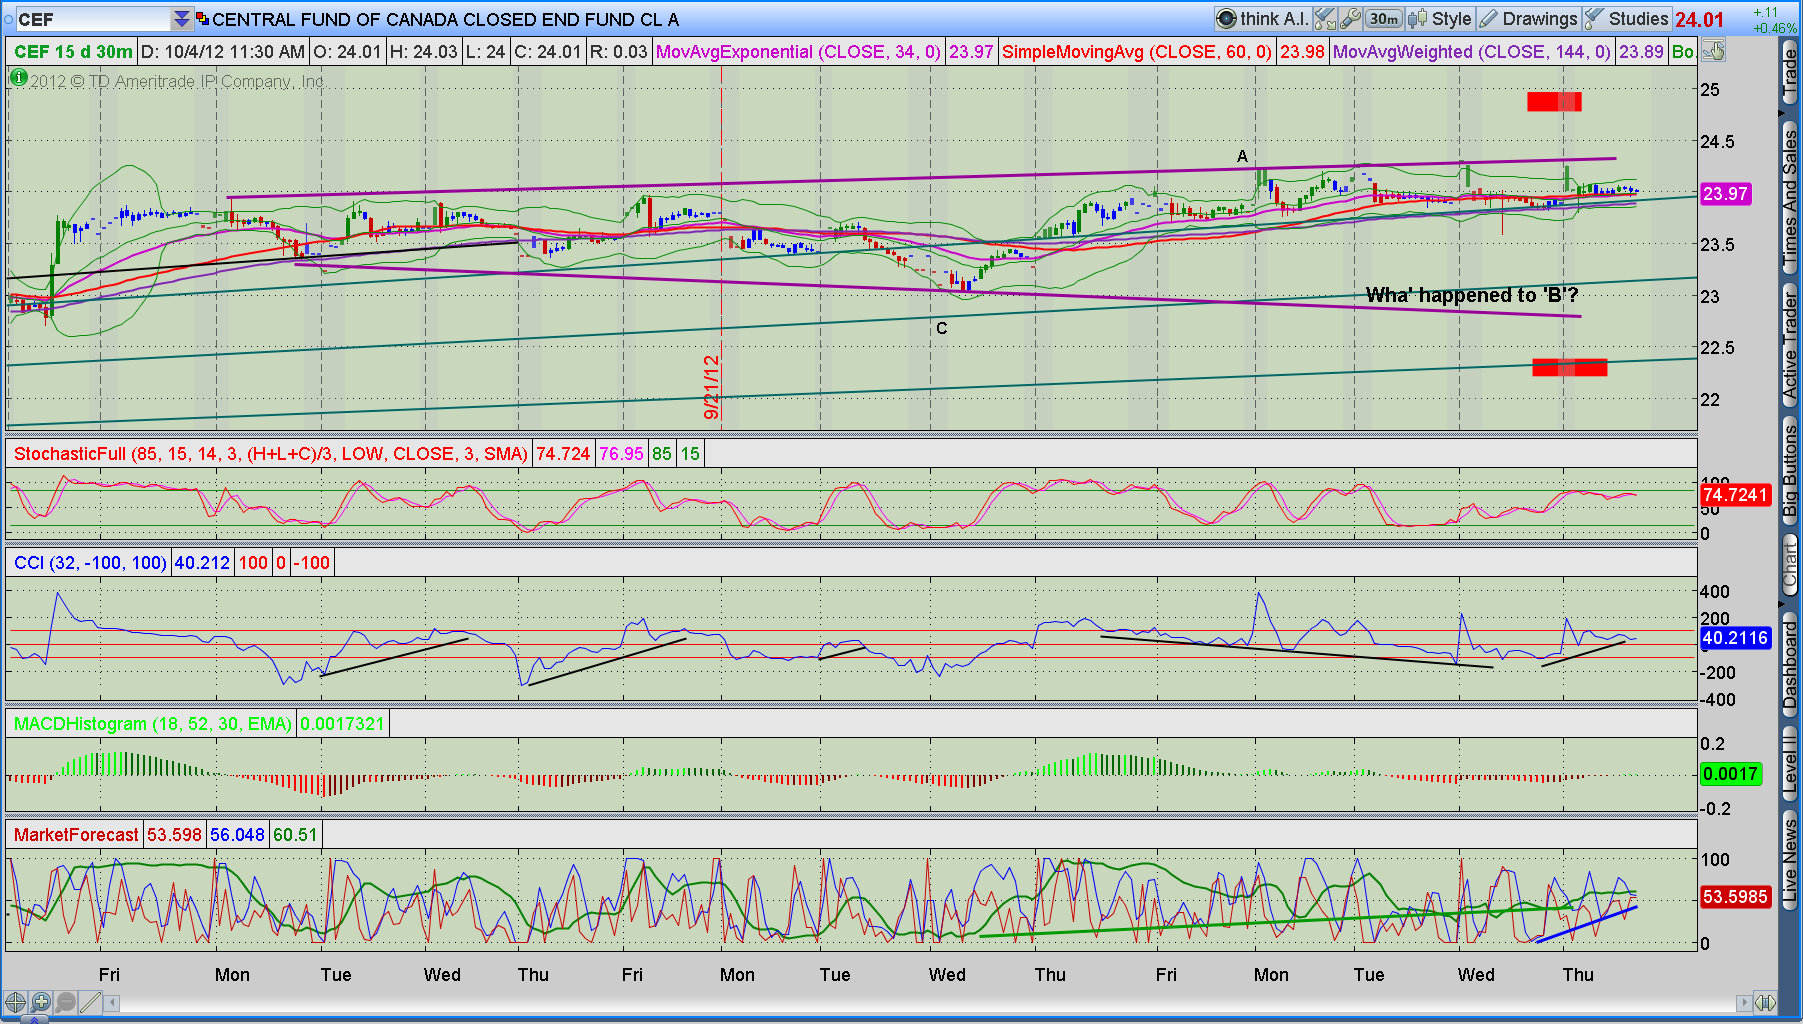
Task: Click the expand time axis double-arrow icon
Action: click(x=1765, y=1002)
